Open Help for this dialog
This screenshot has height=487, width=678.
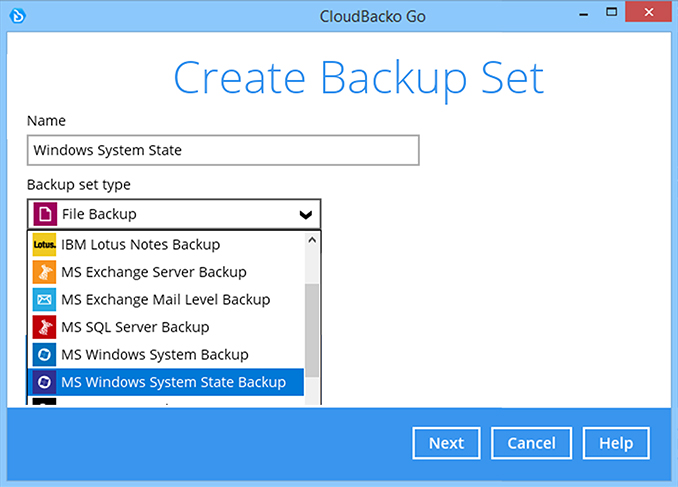[616, 443]
